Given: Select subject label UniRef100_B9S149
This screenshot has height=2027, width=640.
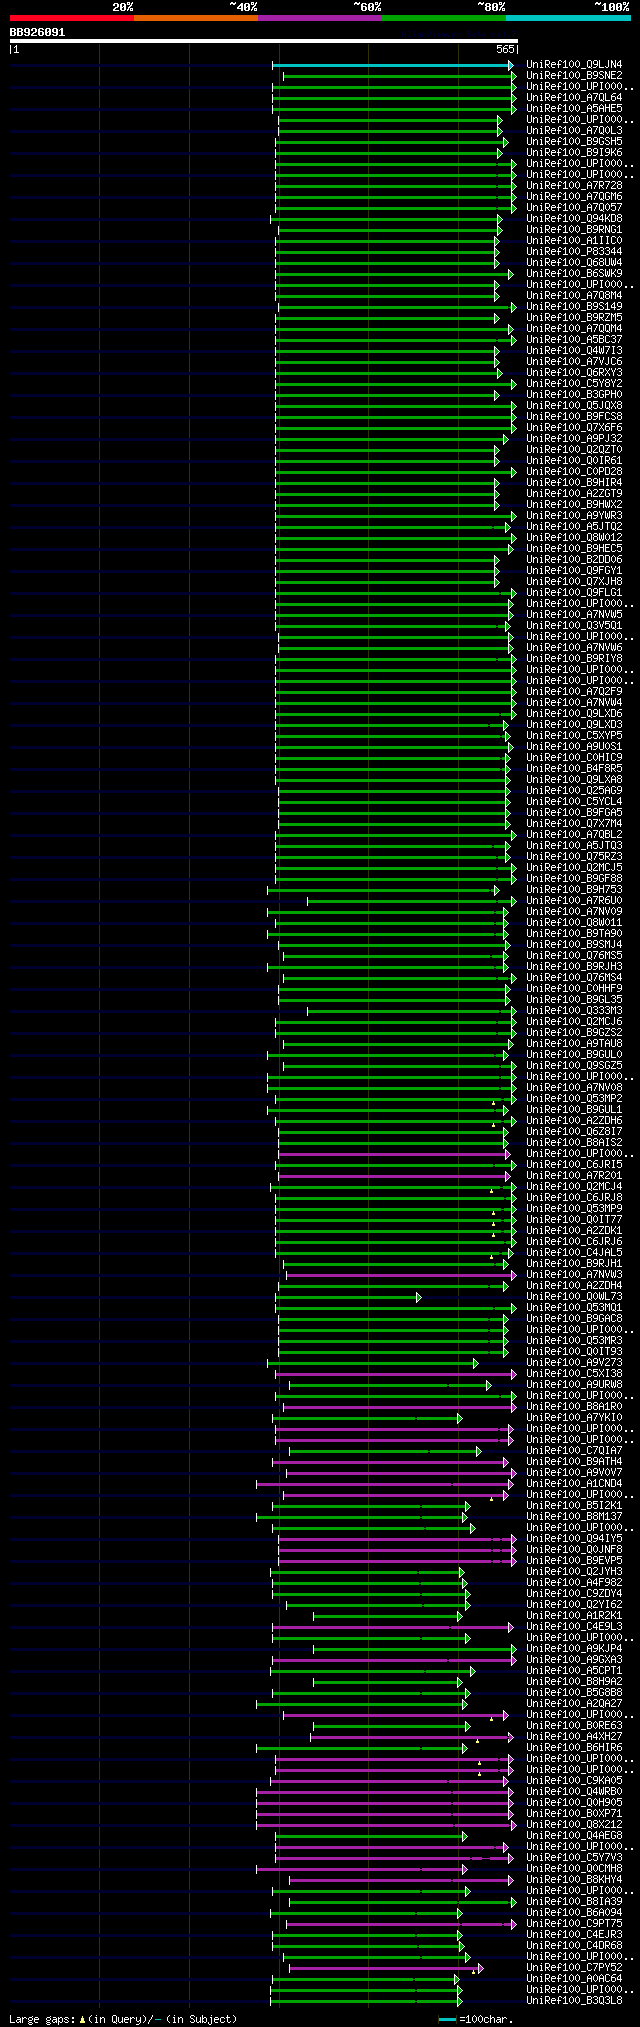Looking at the screenshot, I should (574, 307).
